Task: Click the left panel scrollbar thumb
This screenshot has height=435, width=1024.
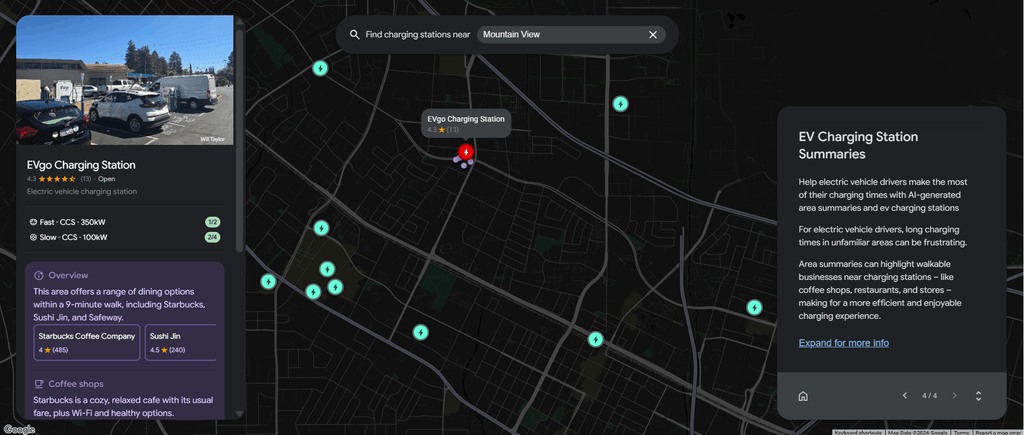Action: (240, 140)
